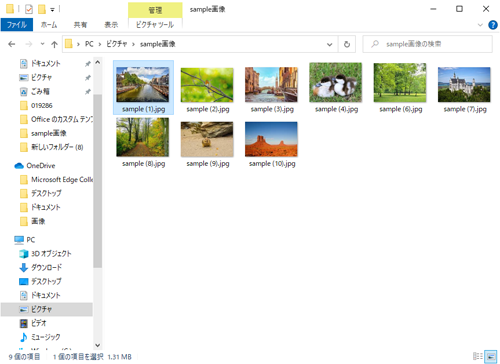Click navigation pane scroll up arrow
This screenshot has height=364, width=500.
click(98, 62)
